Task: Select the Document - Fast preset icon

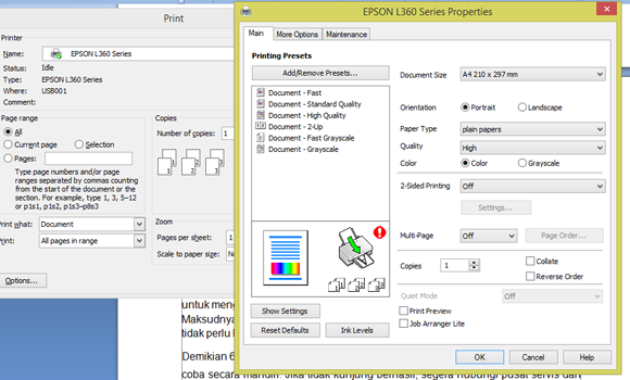Action: 260,92
